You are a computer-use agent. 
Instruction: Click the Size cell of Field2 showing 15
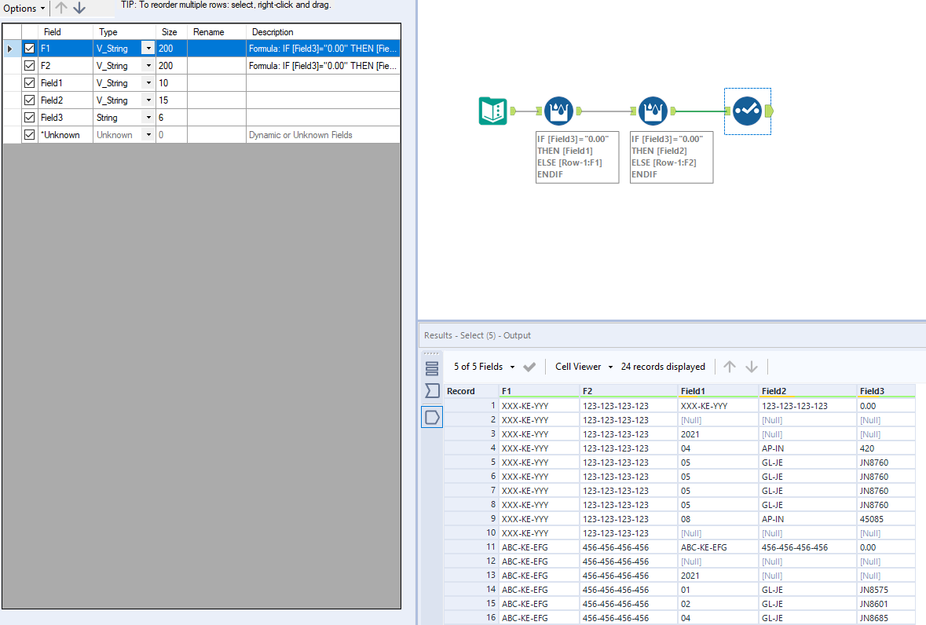(171, 100)
